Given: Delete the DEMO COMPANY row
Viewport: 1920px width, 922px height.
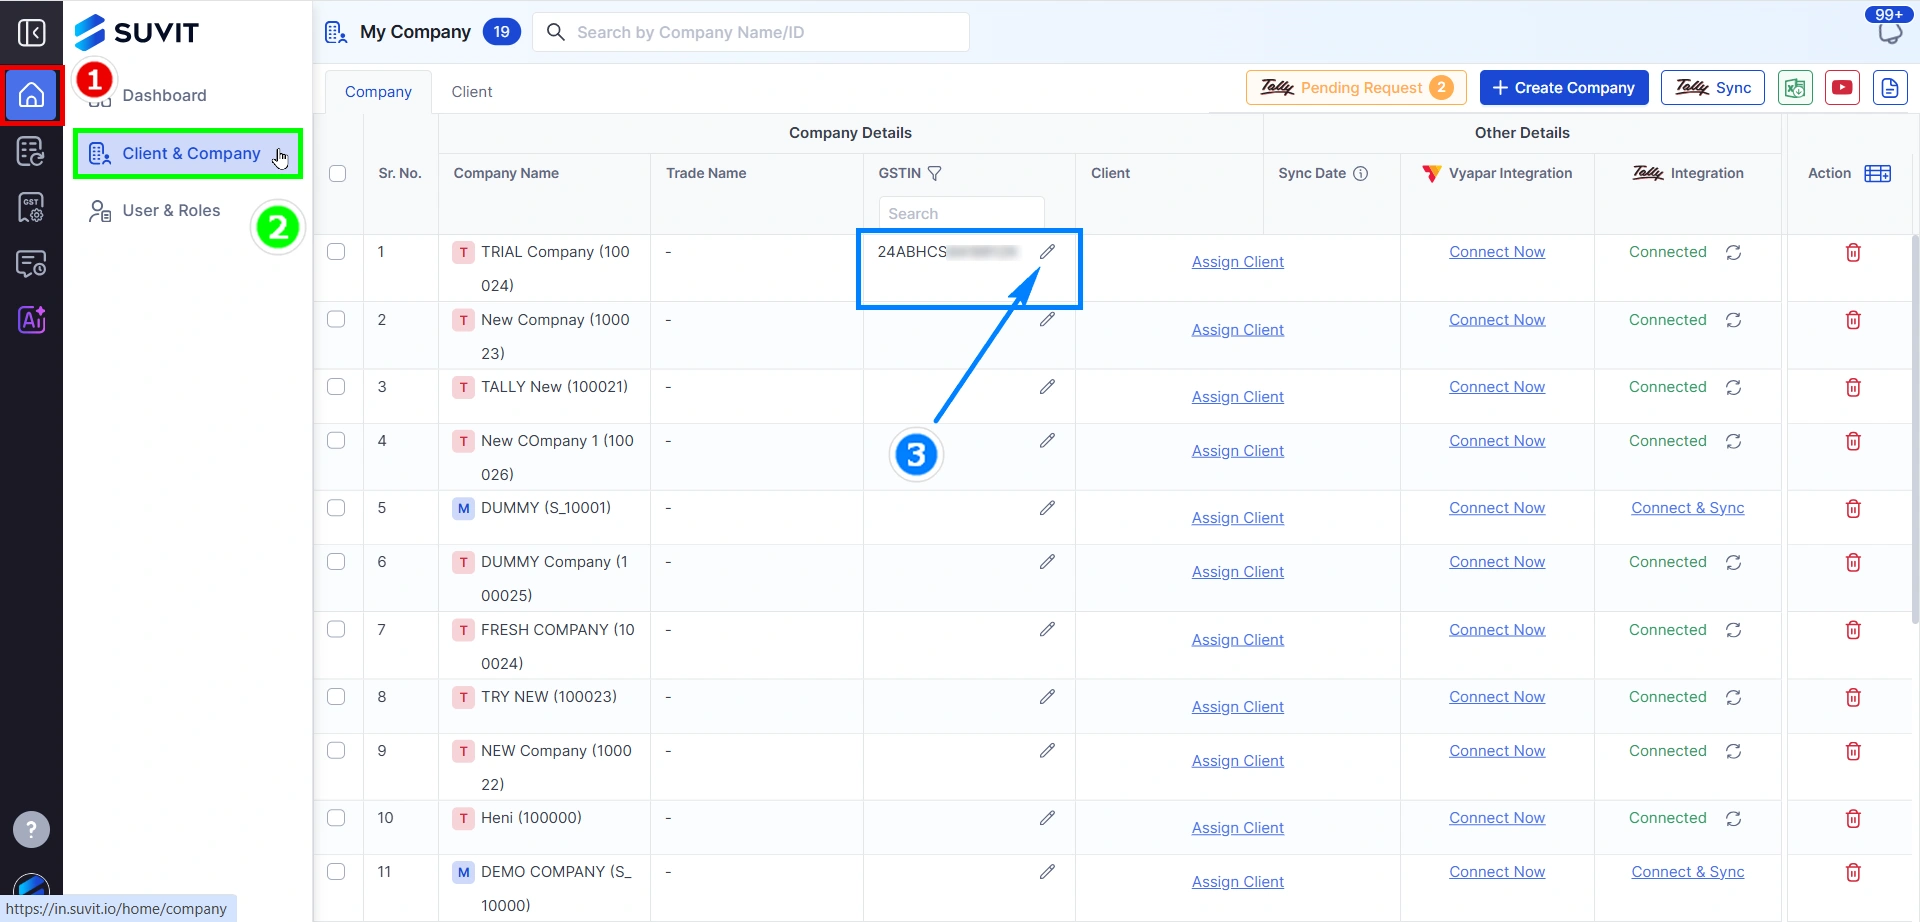Looking at the screenshot, I should 1853,872.
